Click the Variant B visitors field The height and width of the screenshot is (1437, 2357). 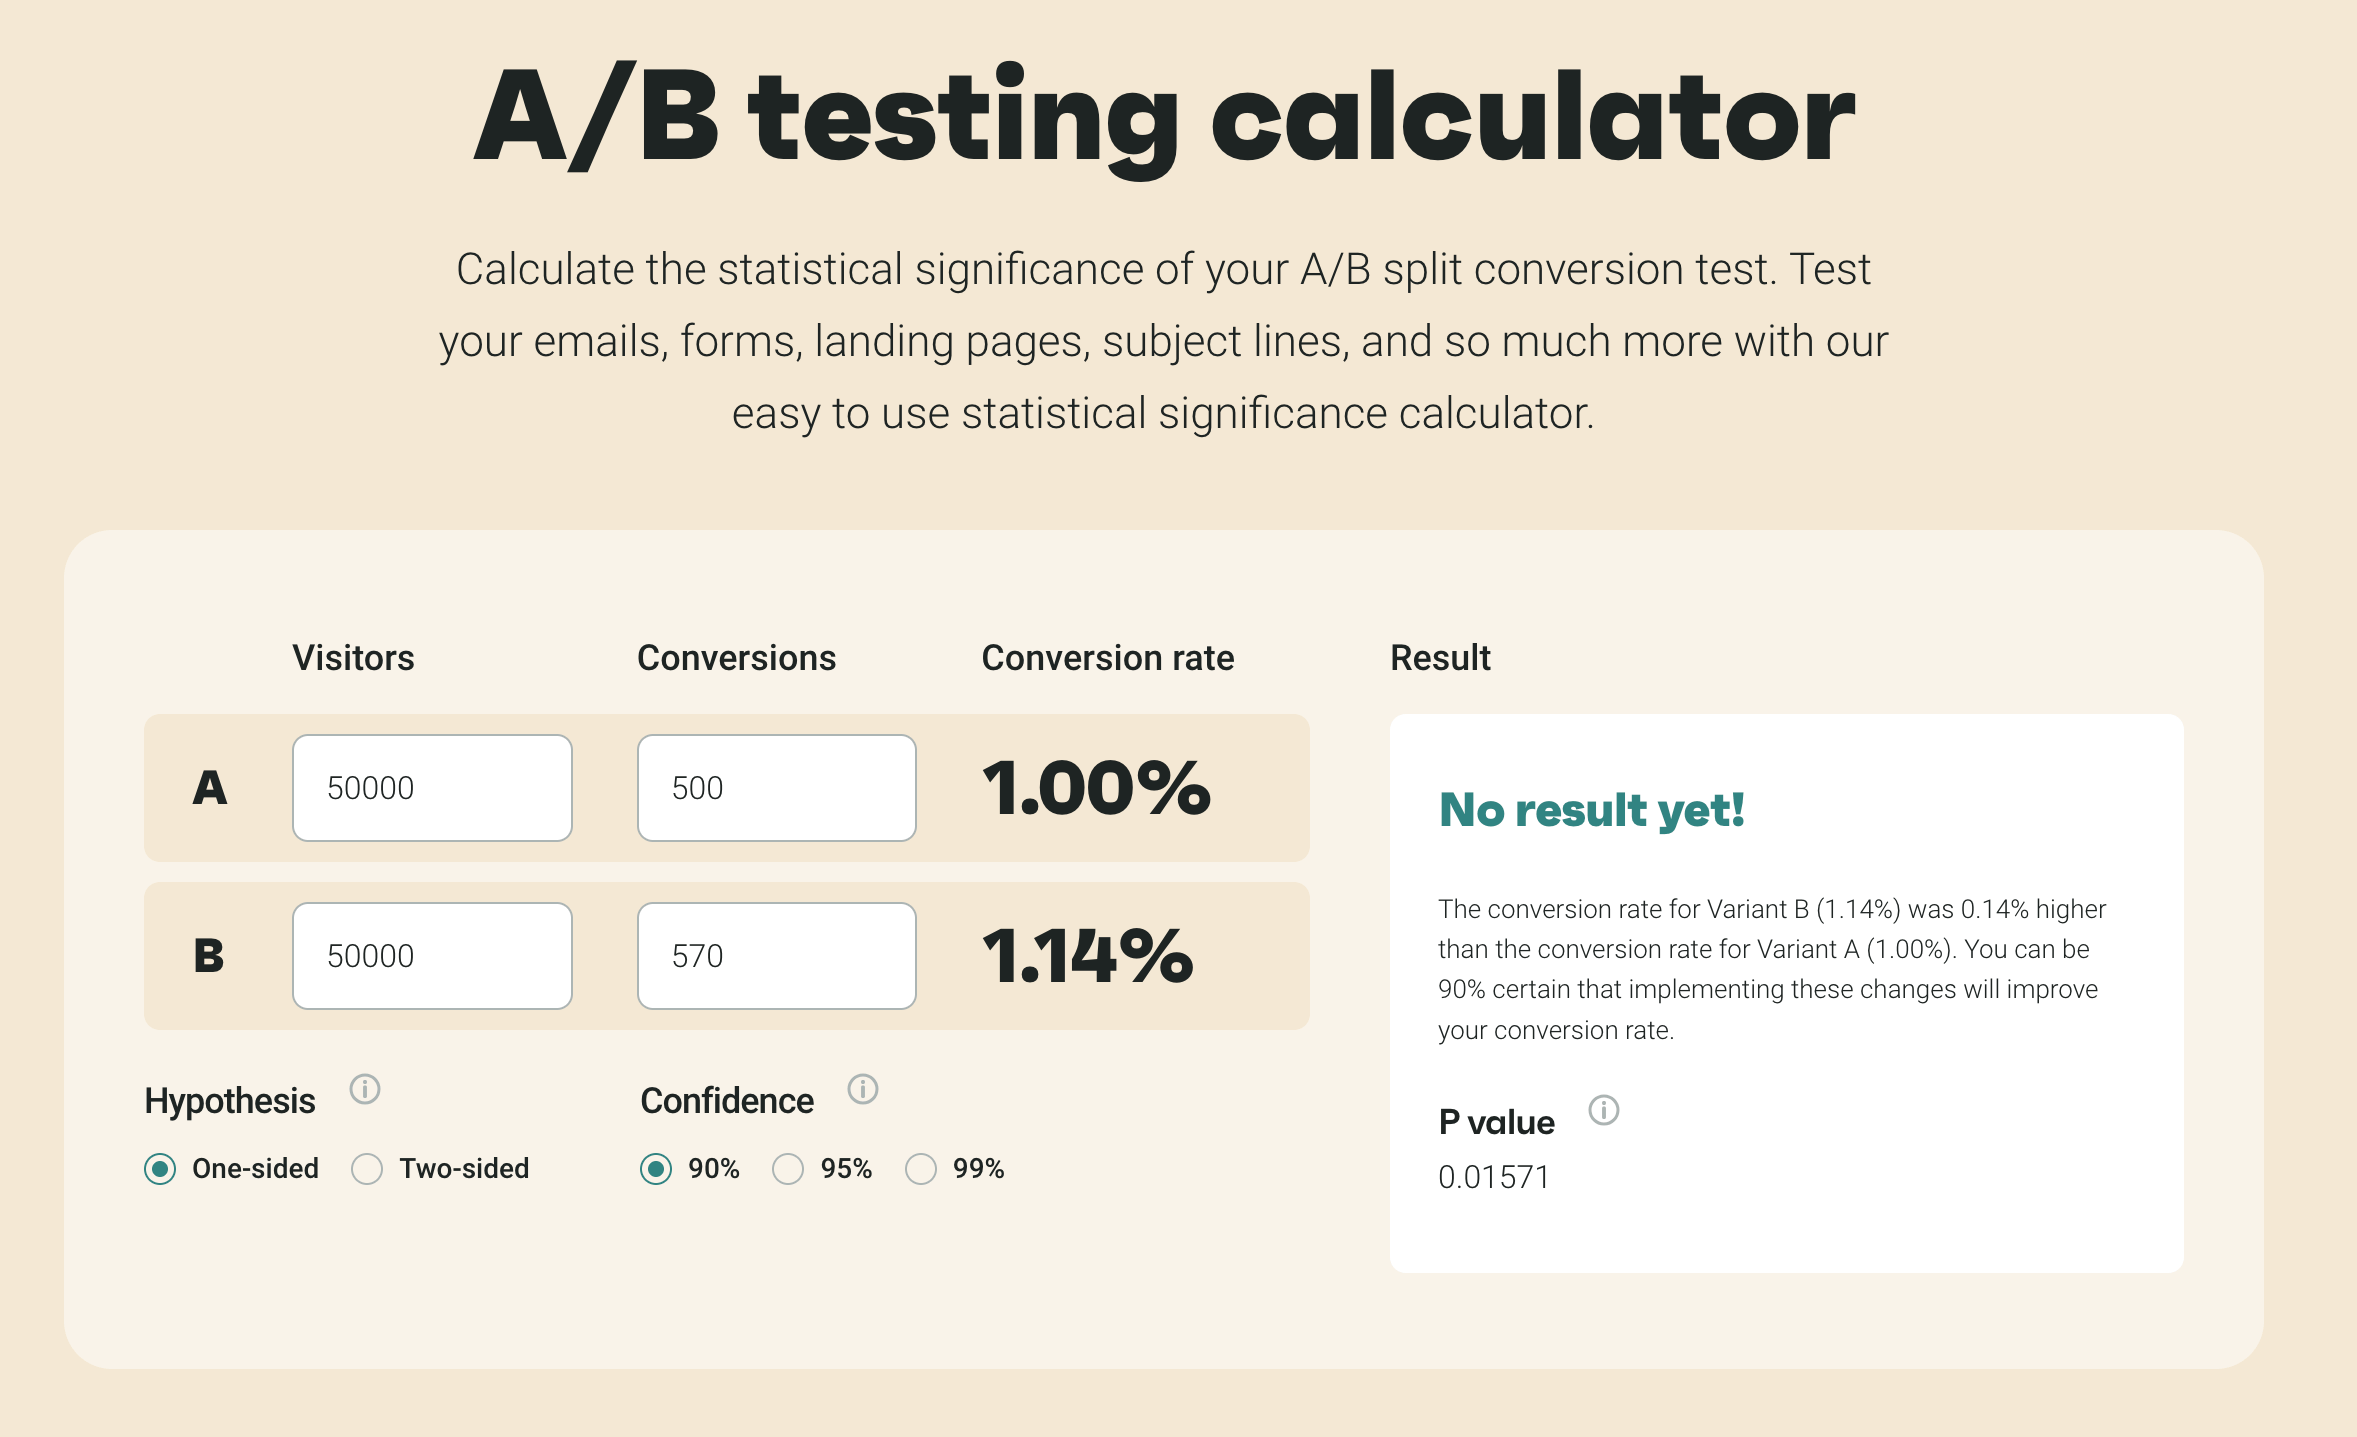click(431, 955)
